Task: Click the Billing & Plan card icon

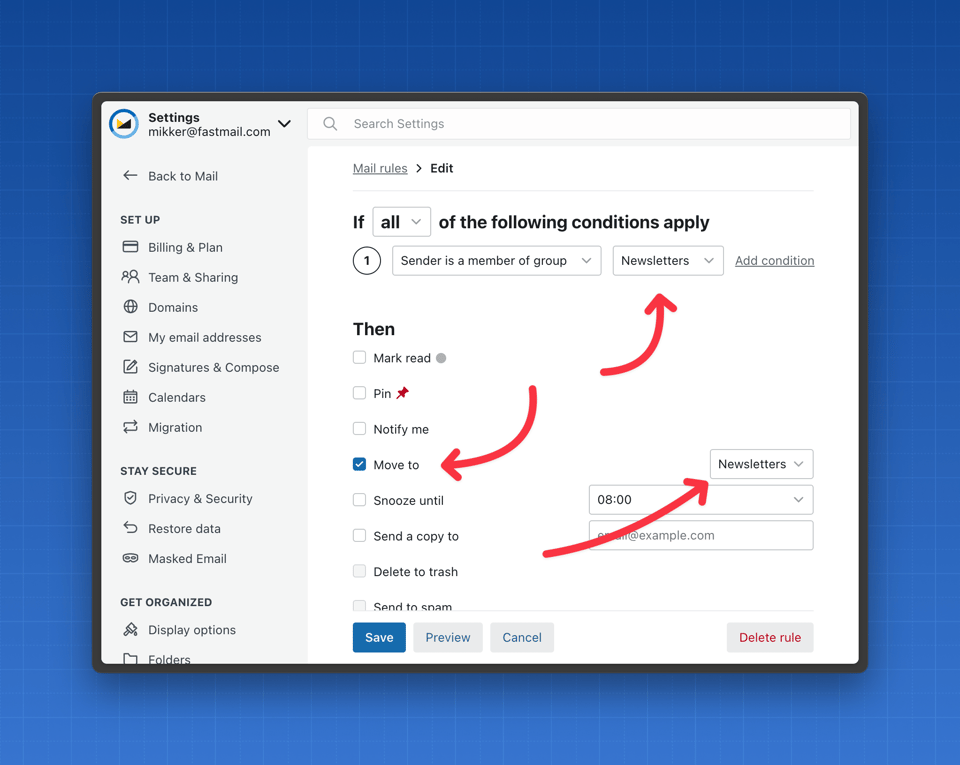Action: pos(130,247)
